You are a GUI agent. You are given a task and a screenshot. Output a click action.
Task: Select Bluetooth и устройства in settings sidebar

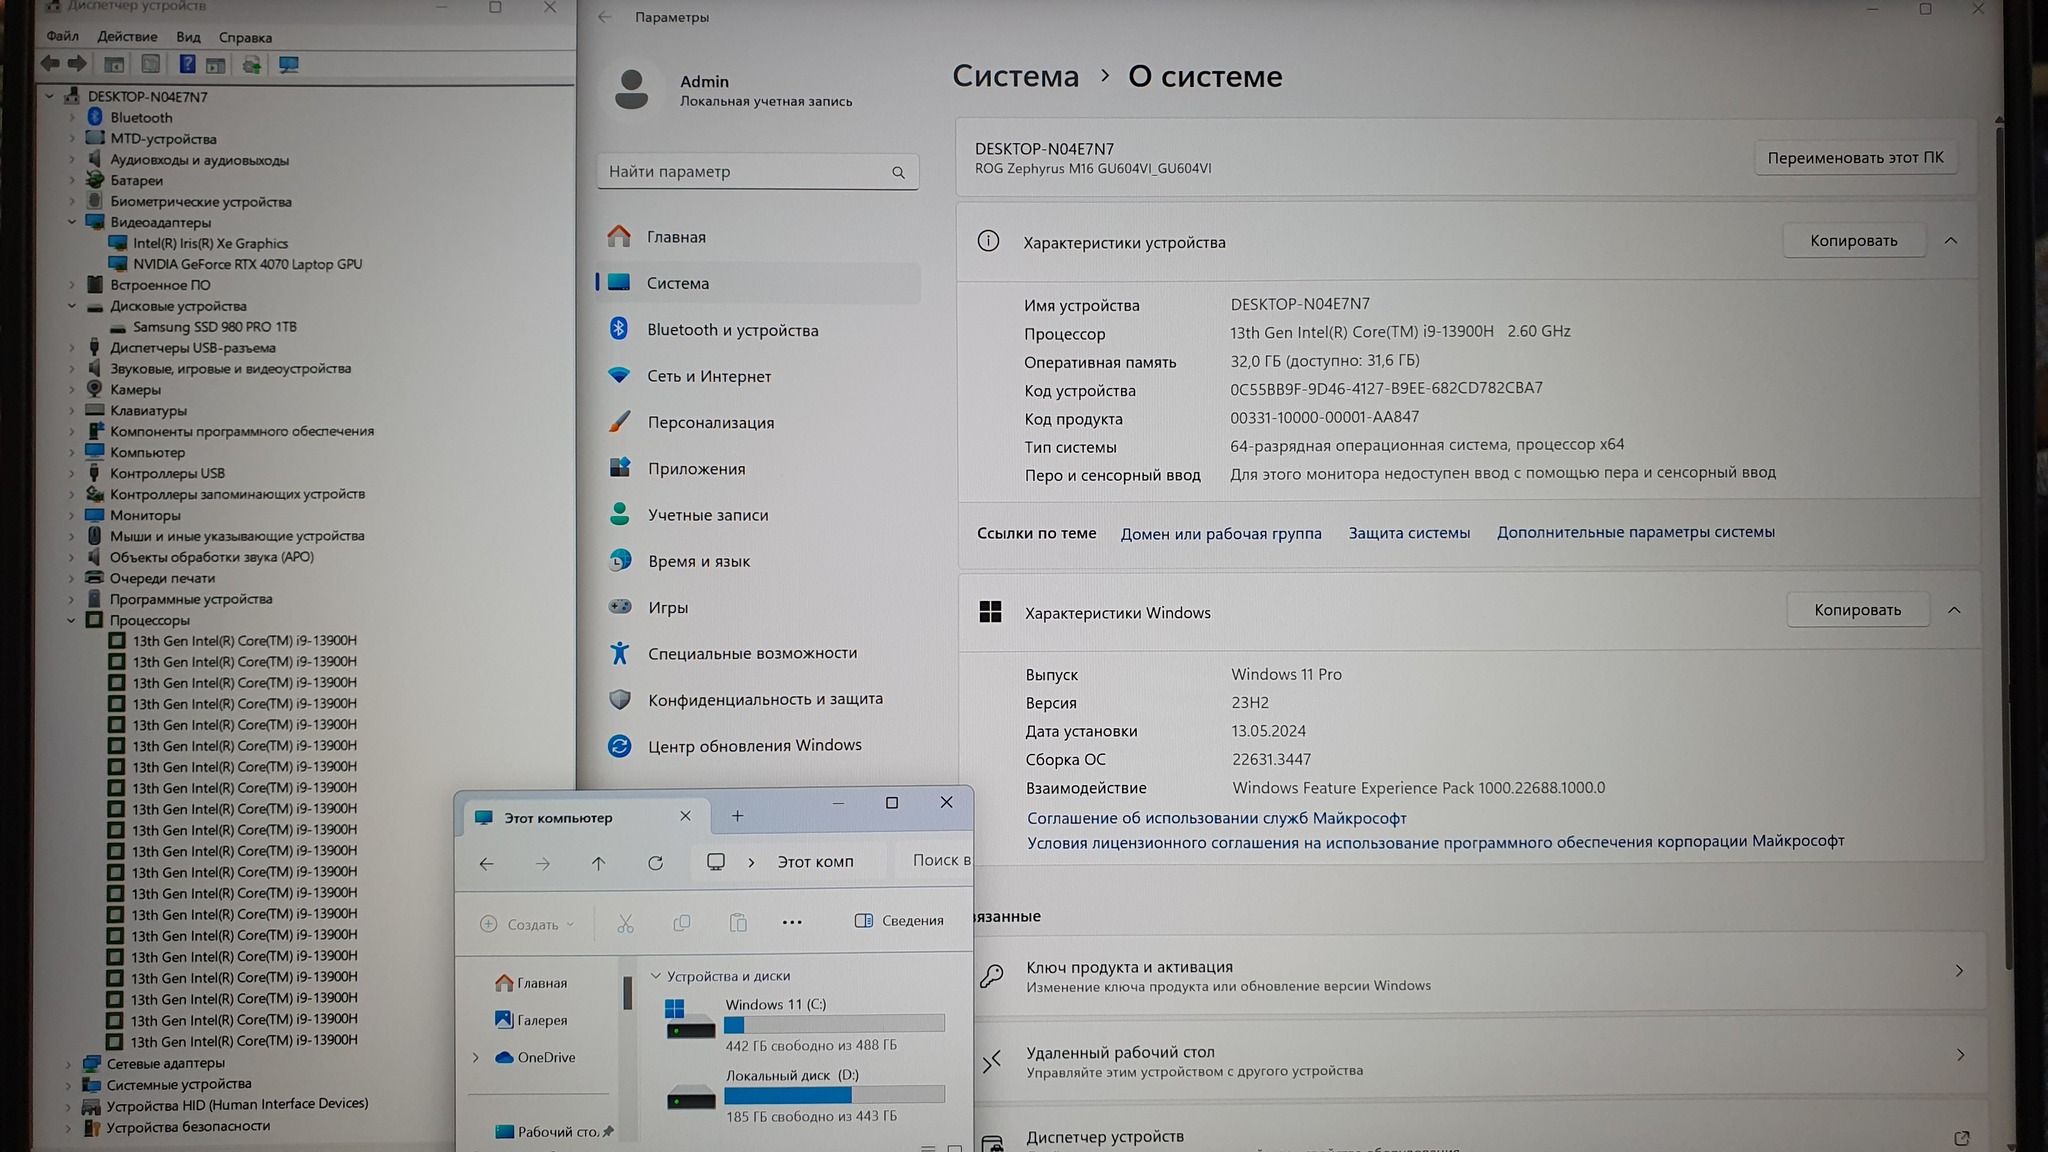click(732, 330)
